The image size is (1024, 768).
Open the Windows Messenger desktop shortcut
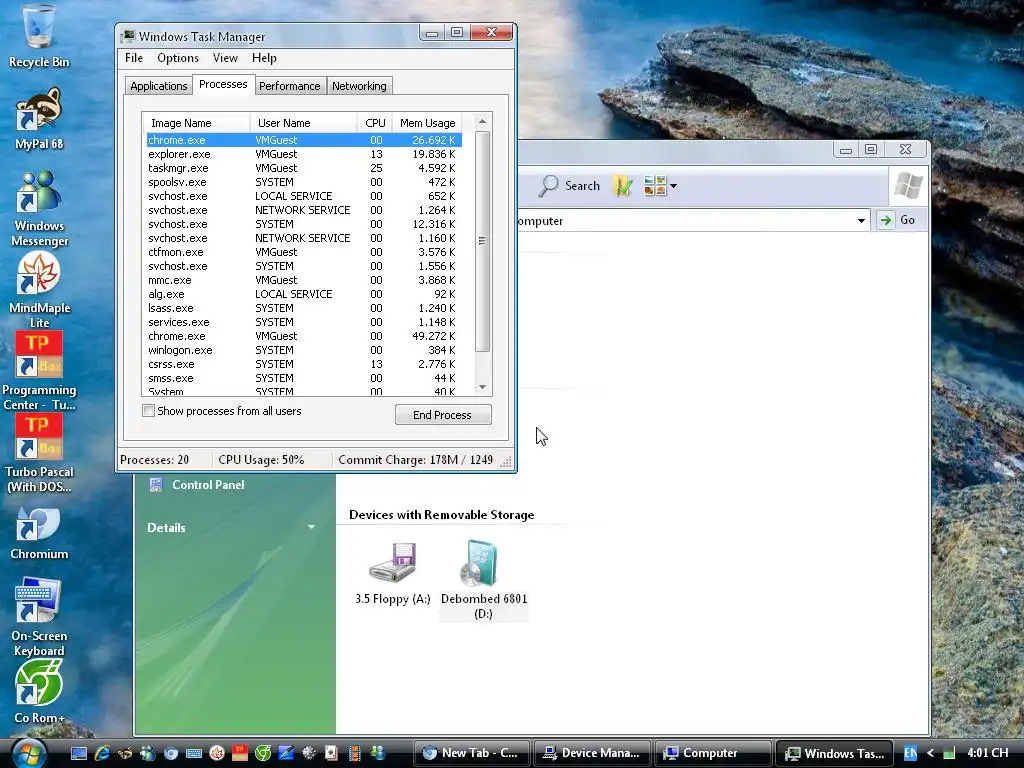click(x=39, y=209)
